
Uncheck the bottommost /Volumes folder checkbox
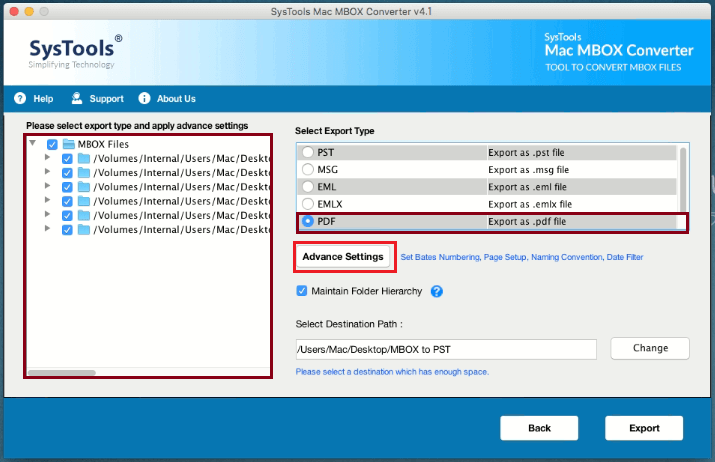(67, 230)
